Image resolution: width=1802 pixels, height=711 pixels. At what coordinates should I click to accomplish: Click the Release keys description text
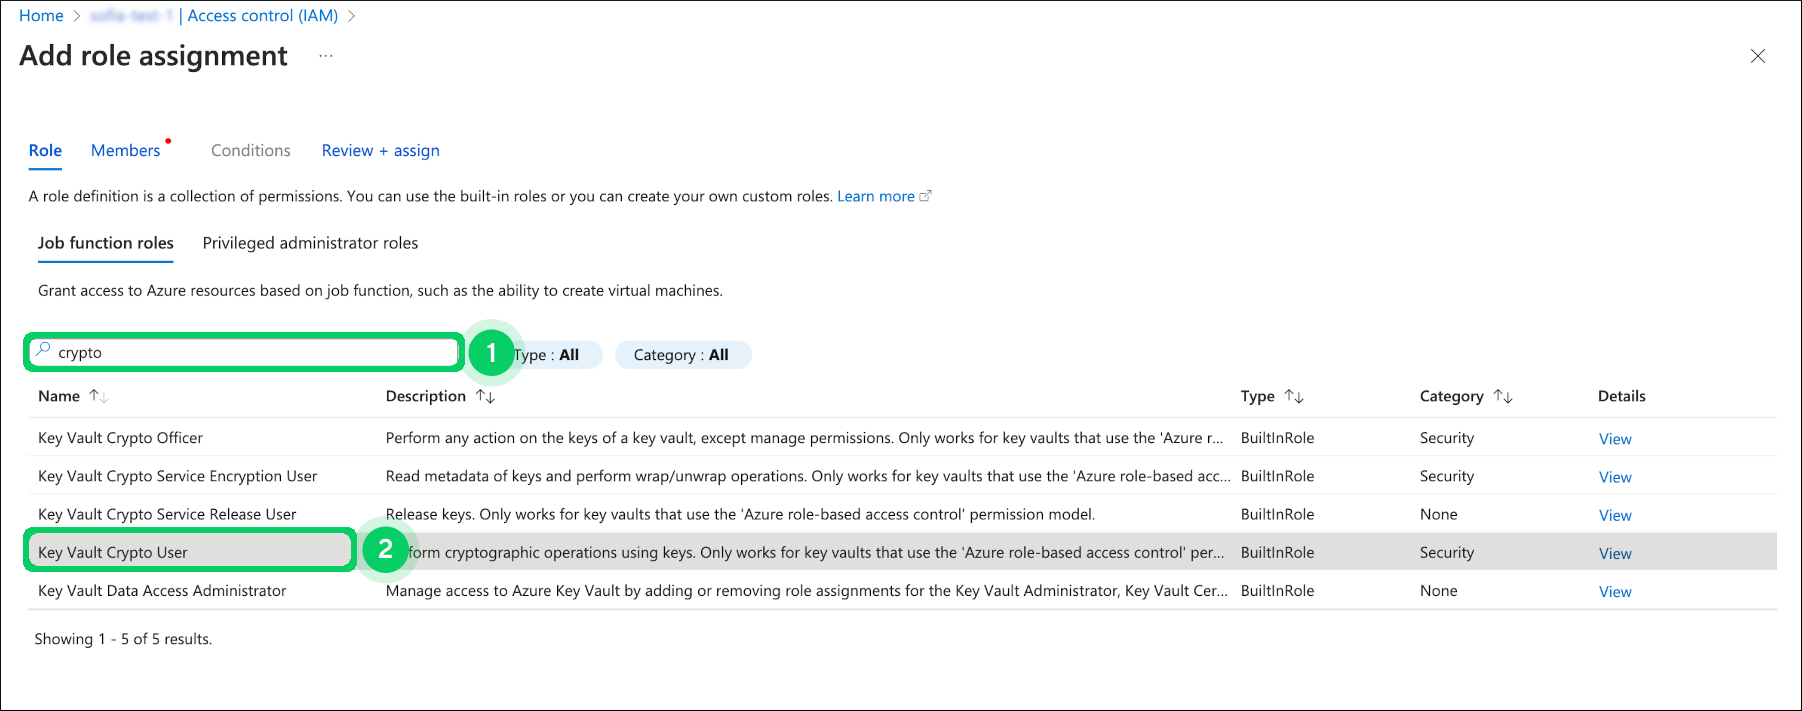tap(740, 514)
